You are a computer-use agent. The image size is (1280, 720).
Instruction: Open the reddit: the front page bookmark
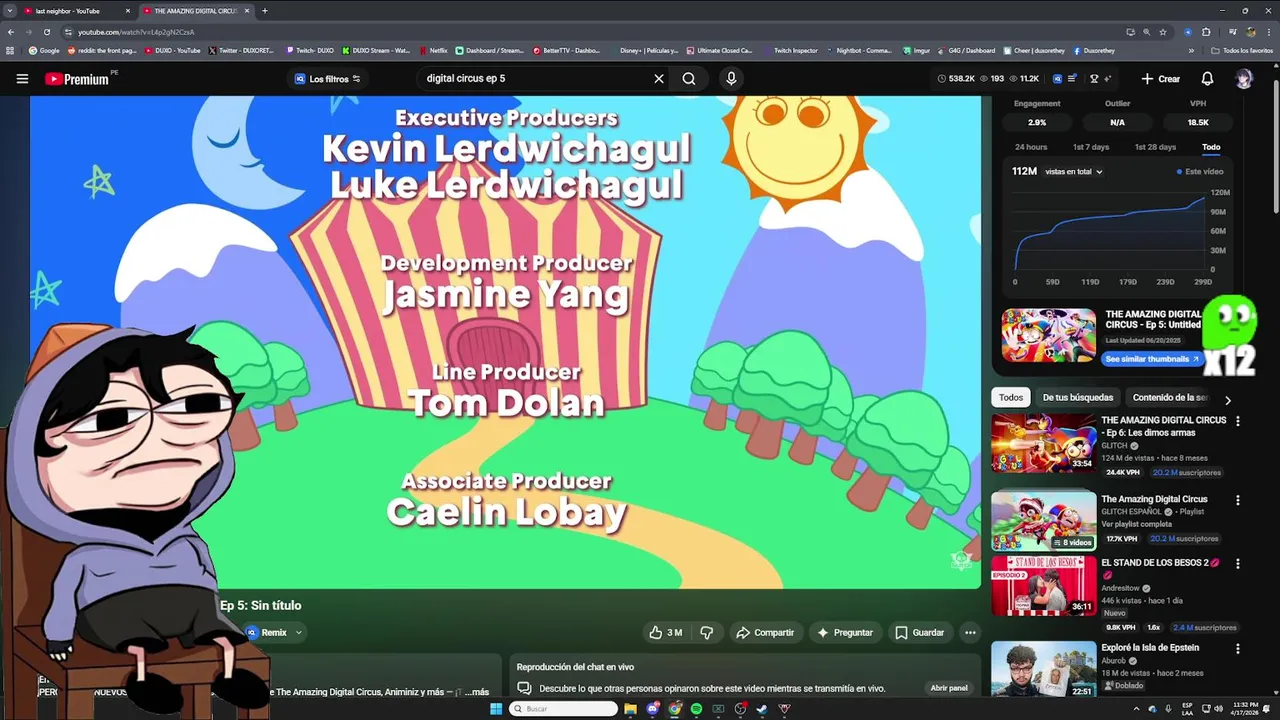pos(102,50)
